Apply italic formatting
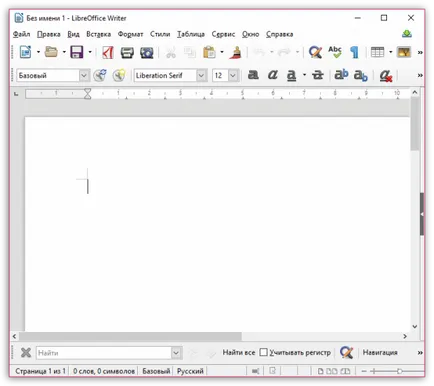This screenshot has height=386, width=434. 273,75
